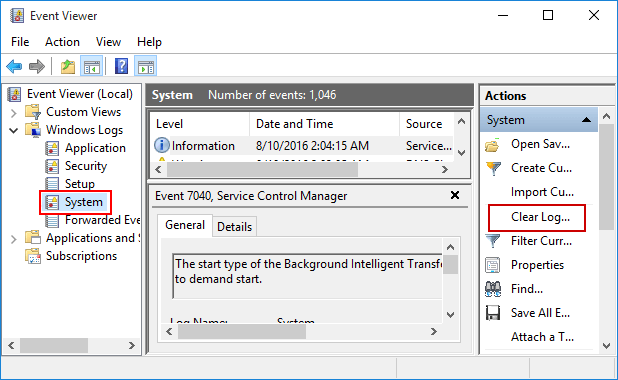
Task: Click the Open Saved Log folder icon
Action: click(x=492, y=145)
